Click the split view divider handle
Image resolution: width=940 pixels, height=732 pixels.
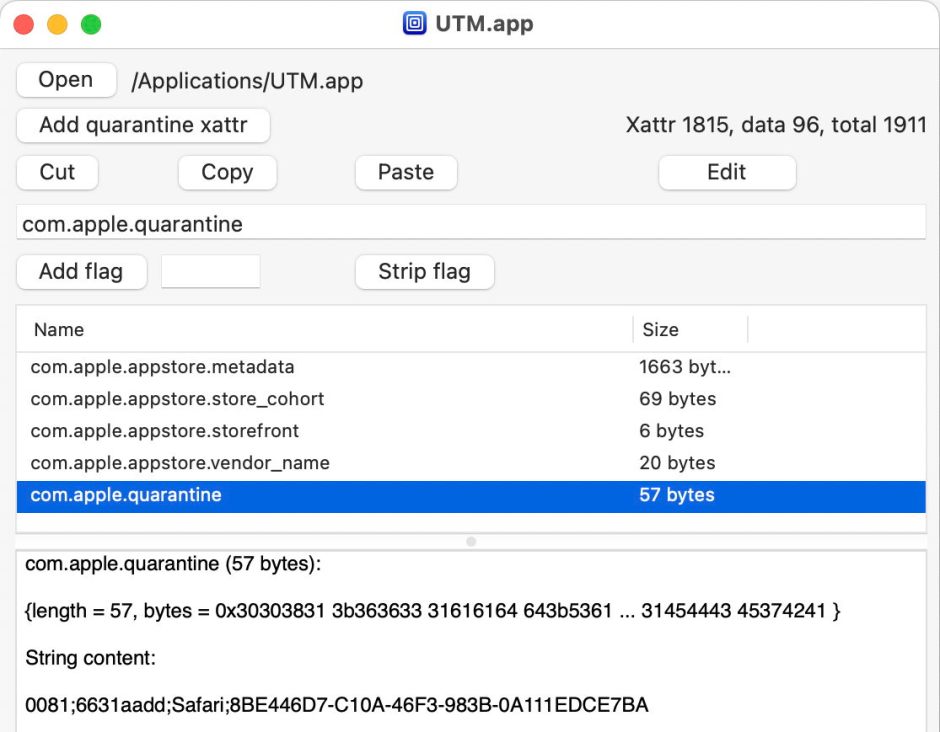[471, 541]
